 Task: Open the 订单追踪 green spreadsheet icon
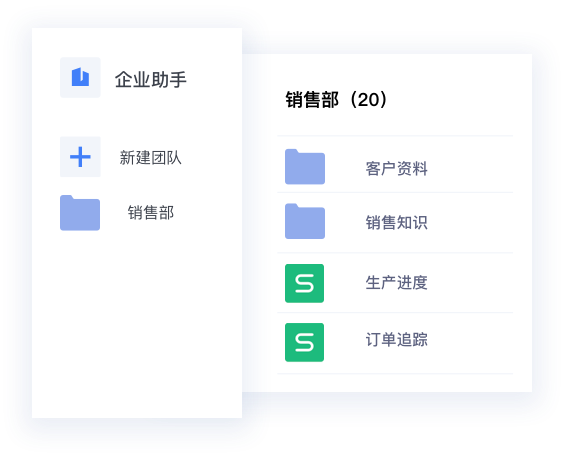304,343
